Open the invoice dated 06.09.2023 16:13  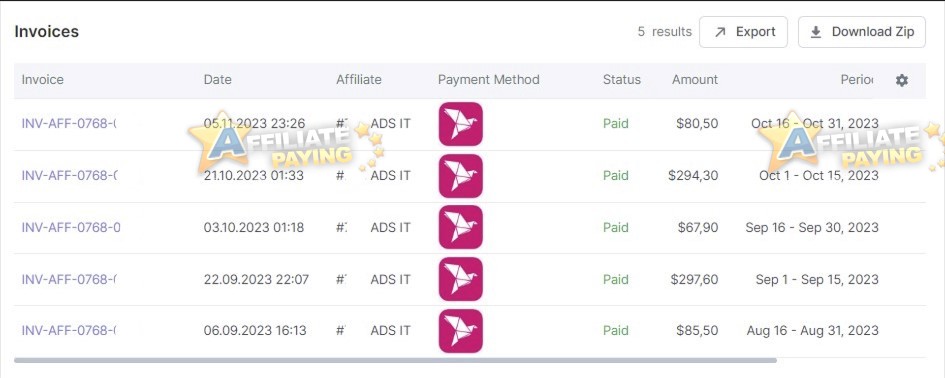tap(69, 330)
